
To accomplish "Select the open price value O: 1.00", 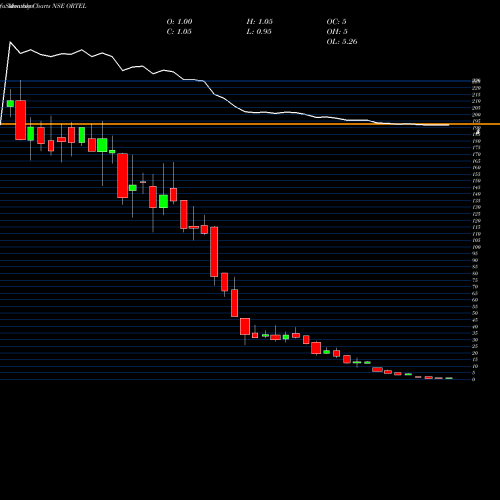I will click(179, 22).
